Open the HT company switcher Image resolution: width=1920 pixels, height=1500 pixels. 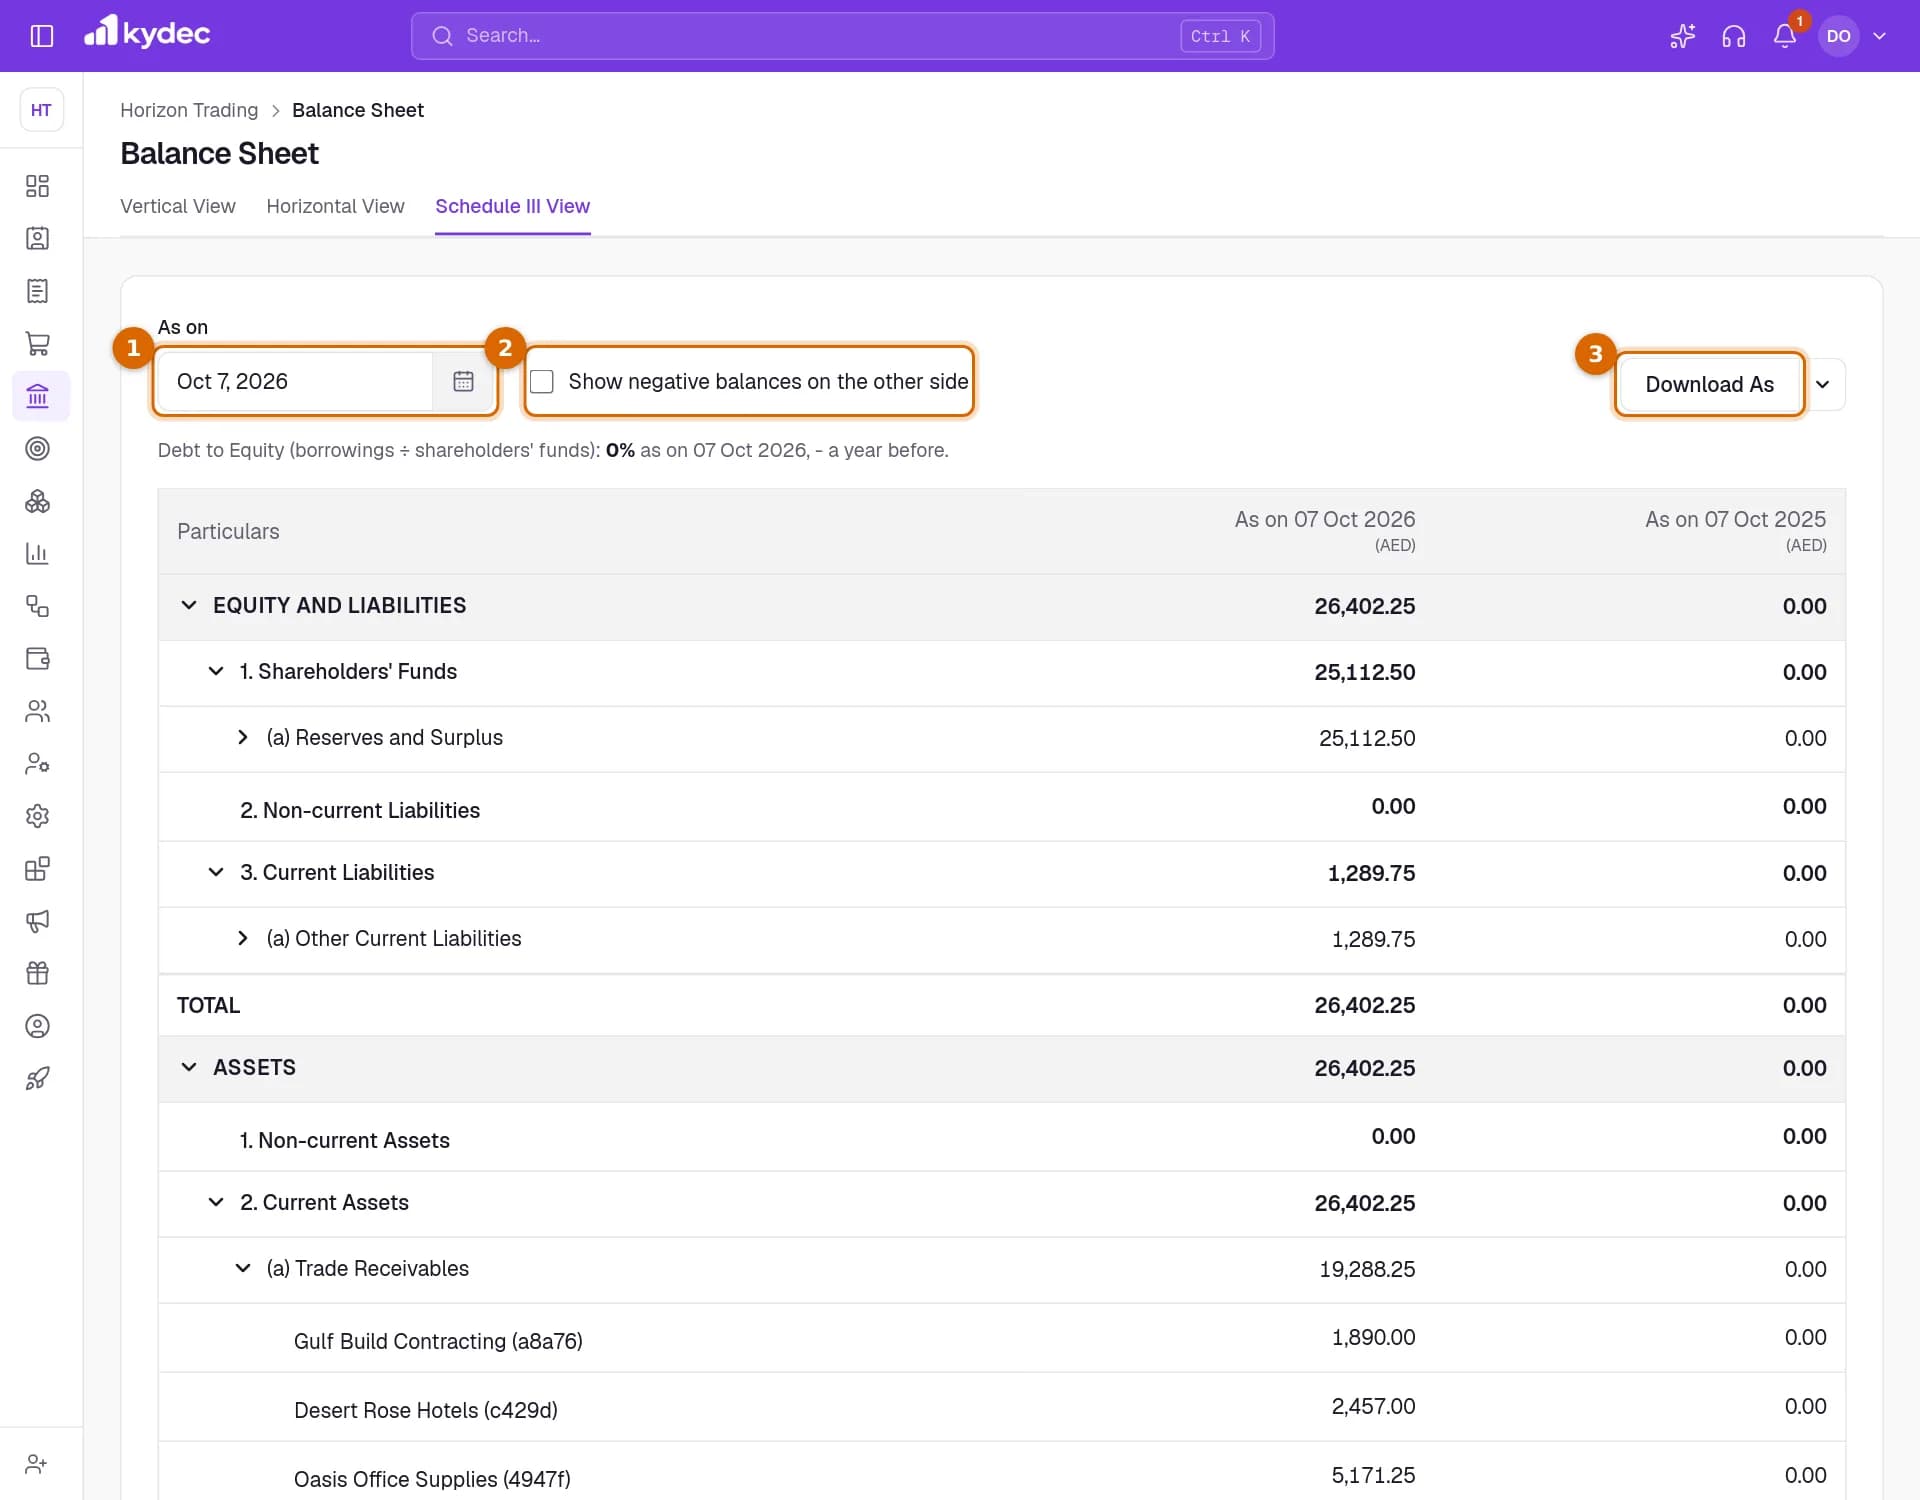pos(41,110)
